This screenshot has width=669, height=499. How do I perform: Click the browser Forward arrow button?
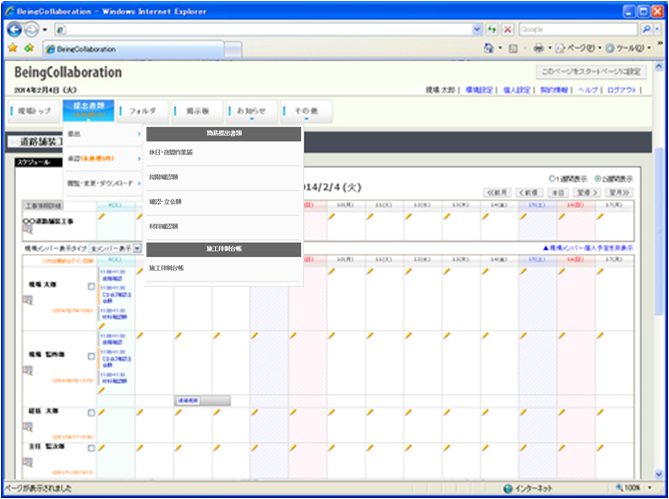pyautogui.click(x=31, y=29)
